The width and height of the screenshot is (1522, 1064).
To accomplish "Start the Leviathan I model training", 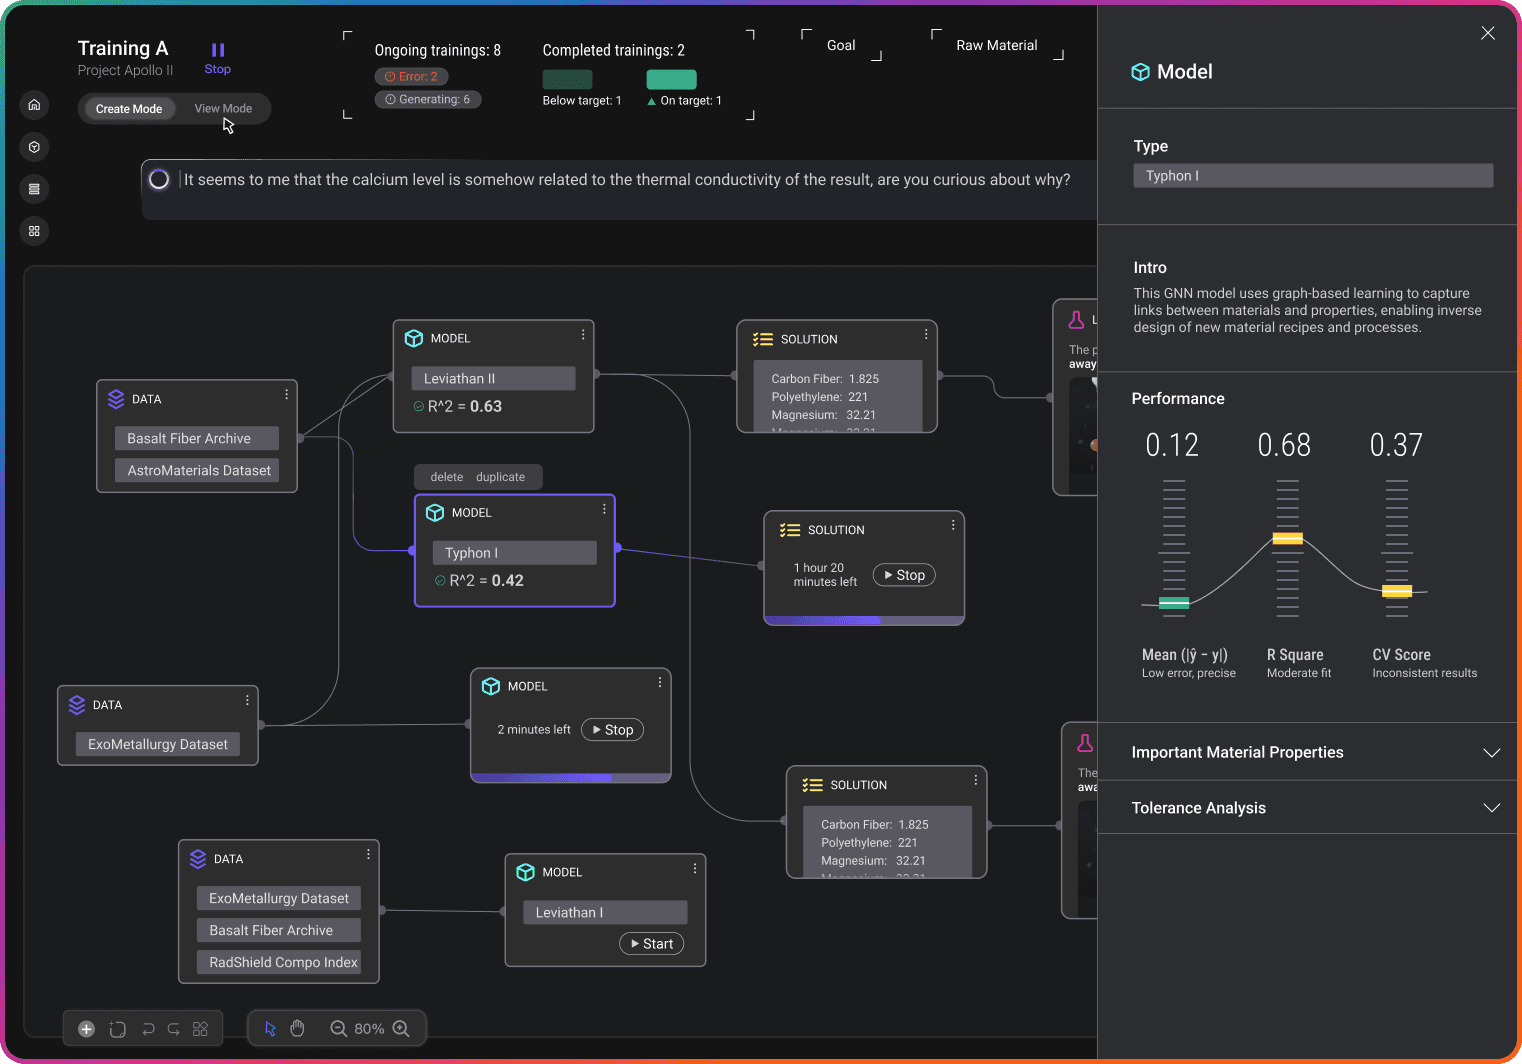I will point(651,943).
